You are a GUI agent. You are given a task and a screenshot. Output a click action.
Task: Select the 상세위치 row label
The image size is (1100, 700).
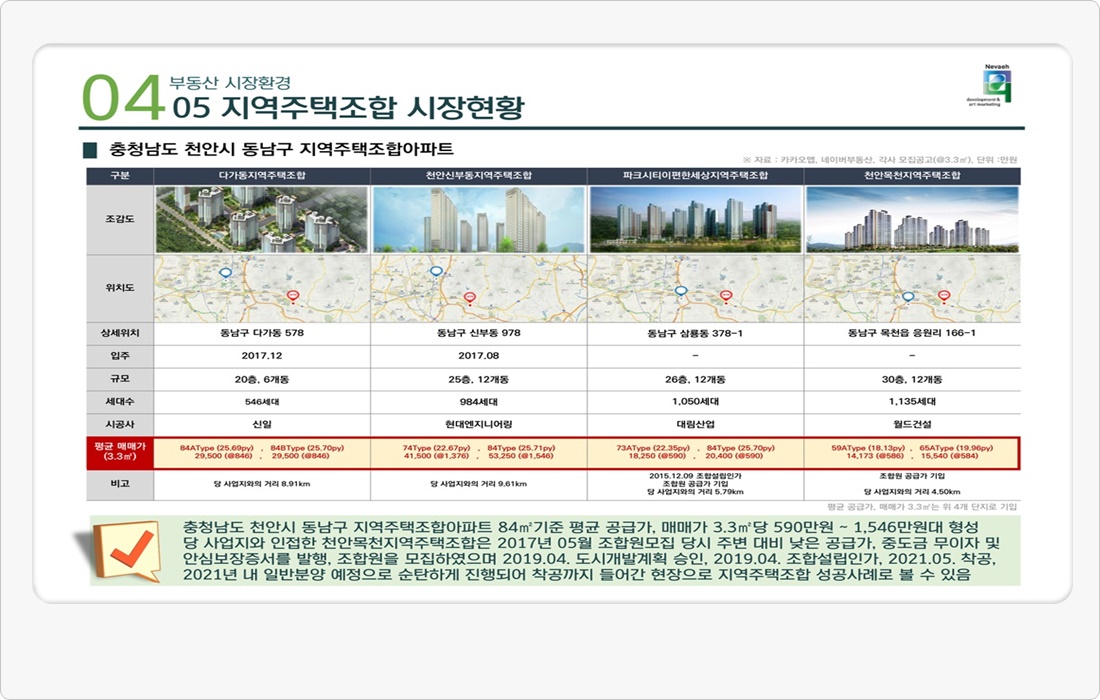(120, 333)
